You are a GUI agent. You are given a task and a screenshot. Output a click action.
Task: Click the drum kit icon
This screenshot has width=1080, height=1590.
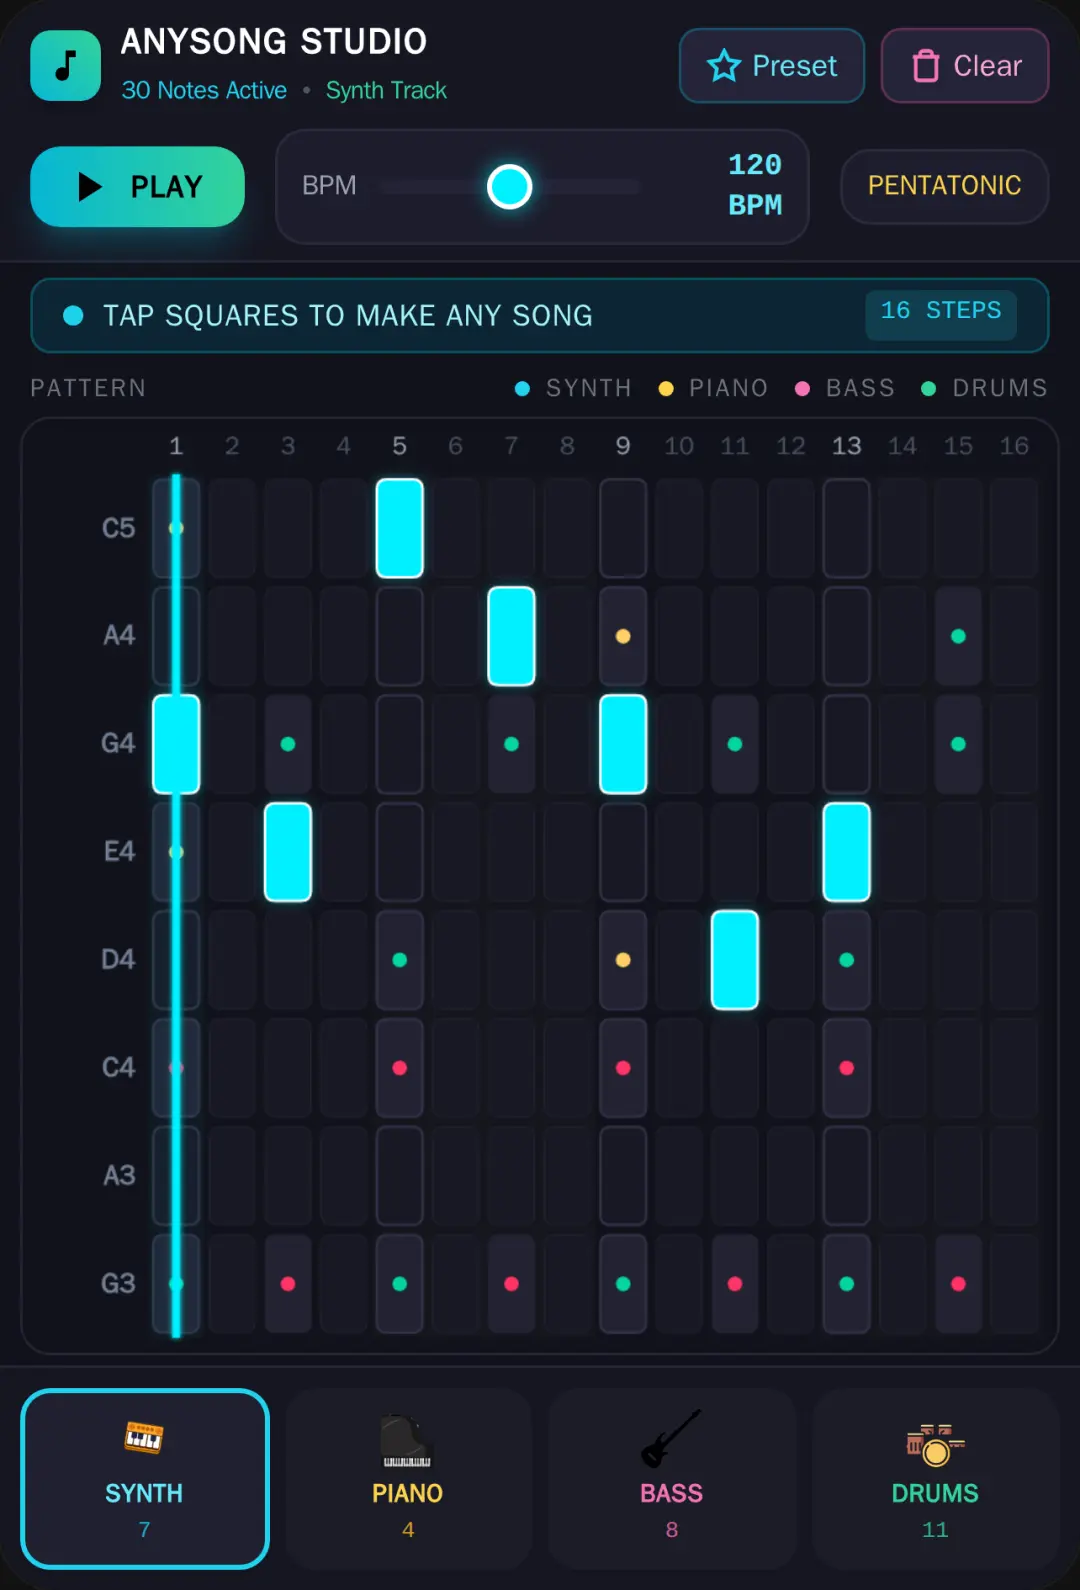click(935, 1445)
